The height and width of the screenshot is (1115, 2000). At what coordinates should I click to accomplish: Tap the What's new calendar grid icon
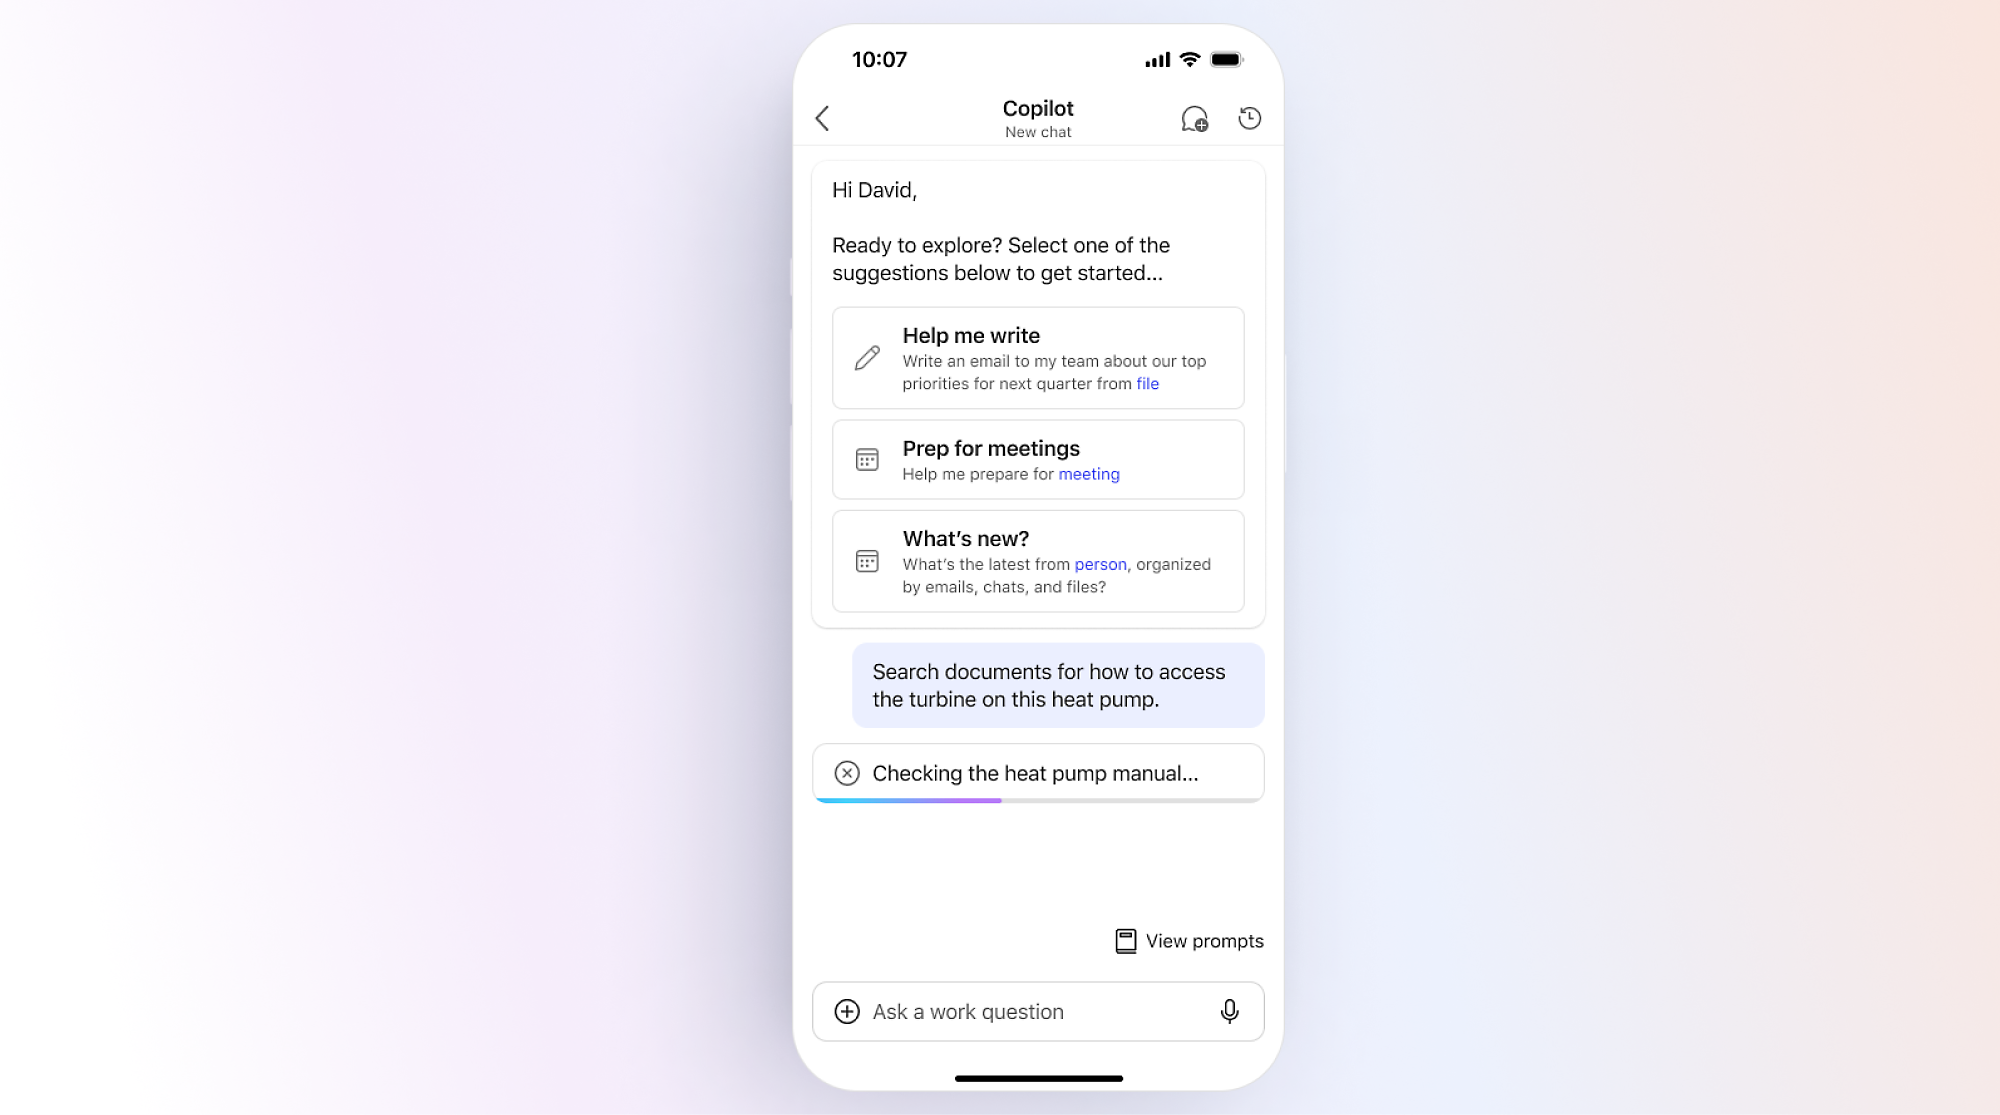[866, 560]
